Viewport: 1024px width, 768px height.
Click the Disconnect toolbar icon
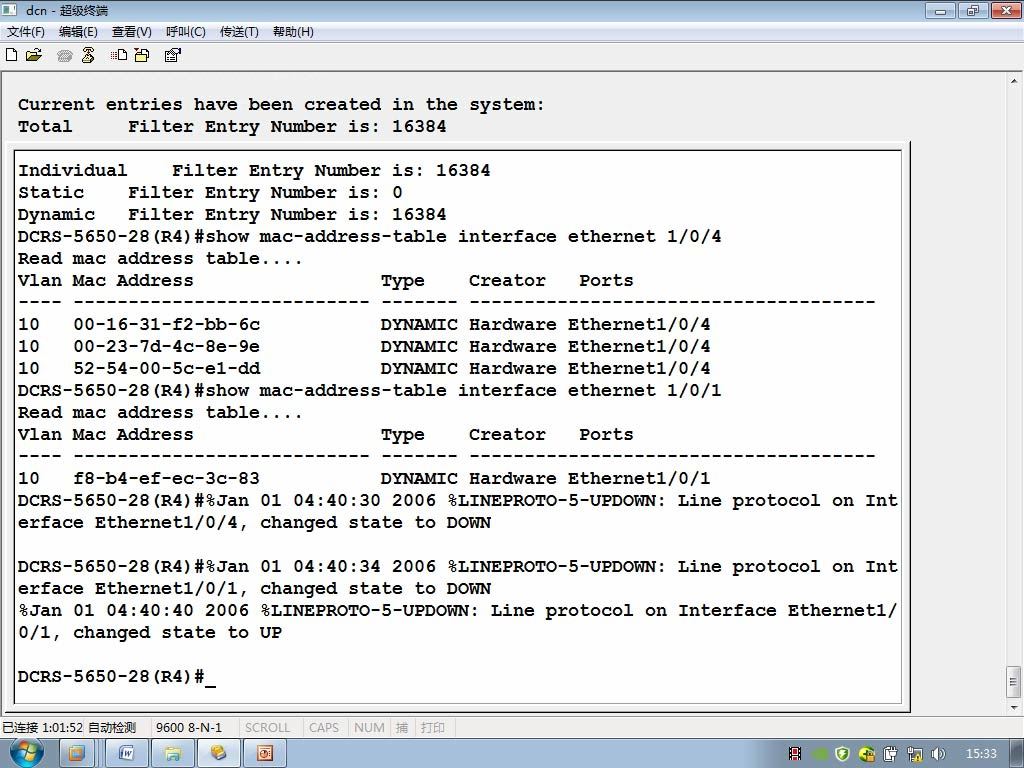pos(88,56)
